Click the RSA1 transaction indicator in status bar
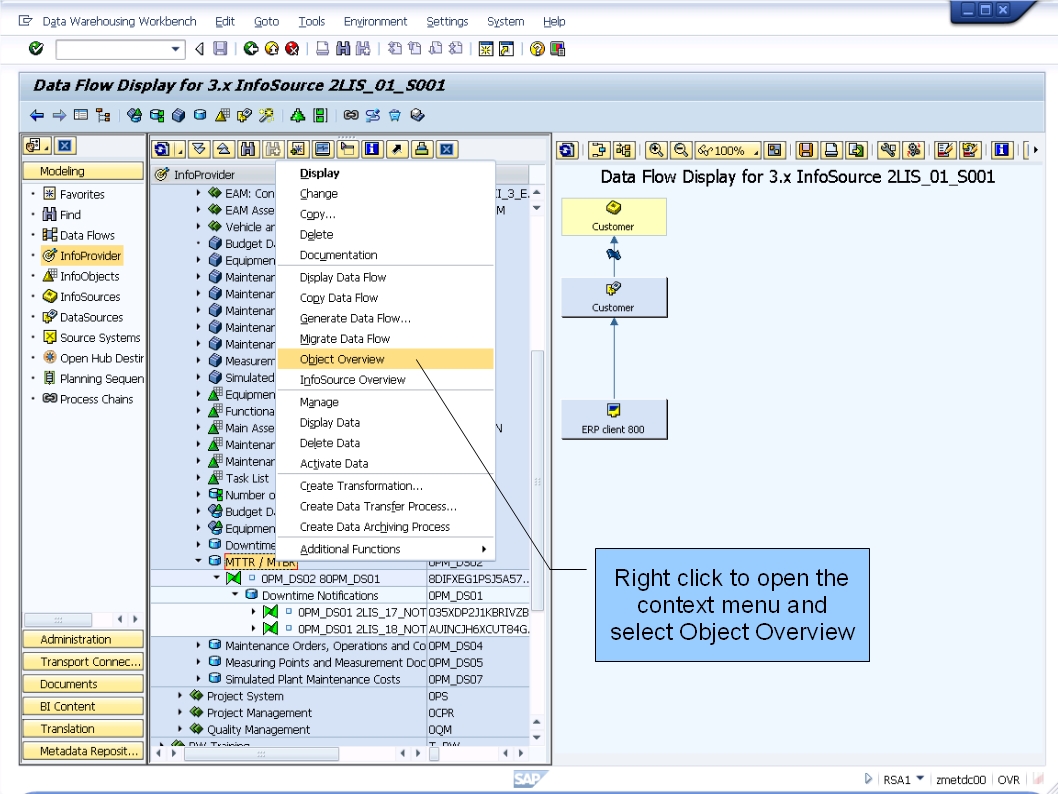The width and height of the screenshot is (1058, 794). pos(897,780)
